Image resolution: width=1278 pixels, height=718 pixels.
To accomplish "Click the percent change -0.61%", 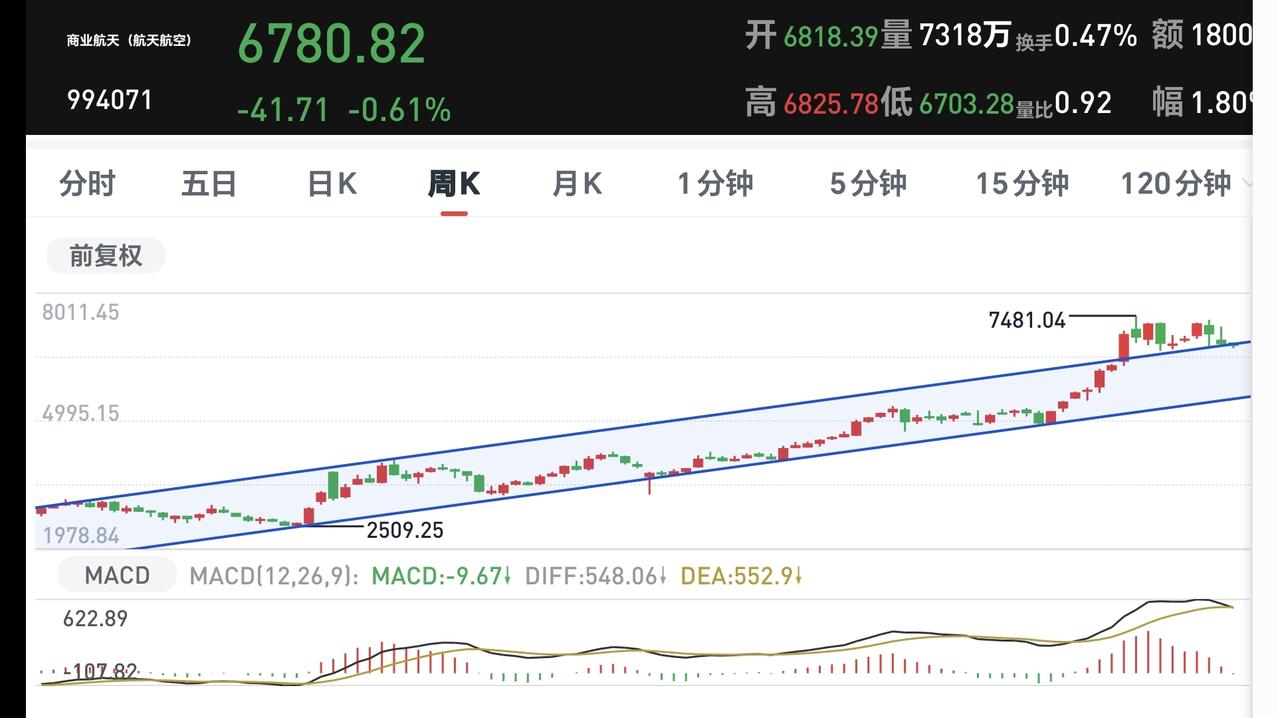I will (x=399, y=109).
